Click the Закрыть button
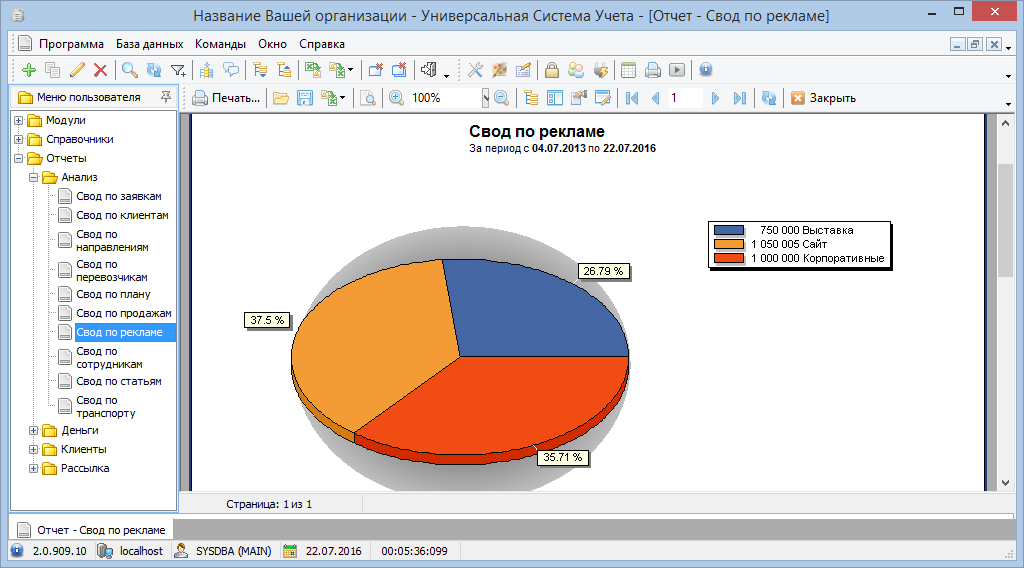This screenshot has height=568, width=1024. pyautogui.click(x=823, y=98)
